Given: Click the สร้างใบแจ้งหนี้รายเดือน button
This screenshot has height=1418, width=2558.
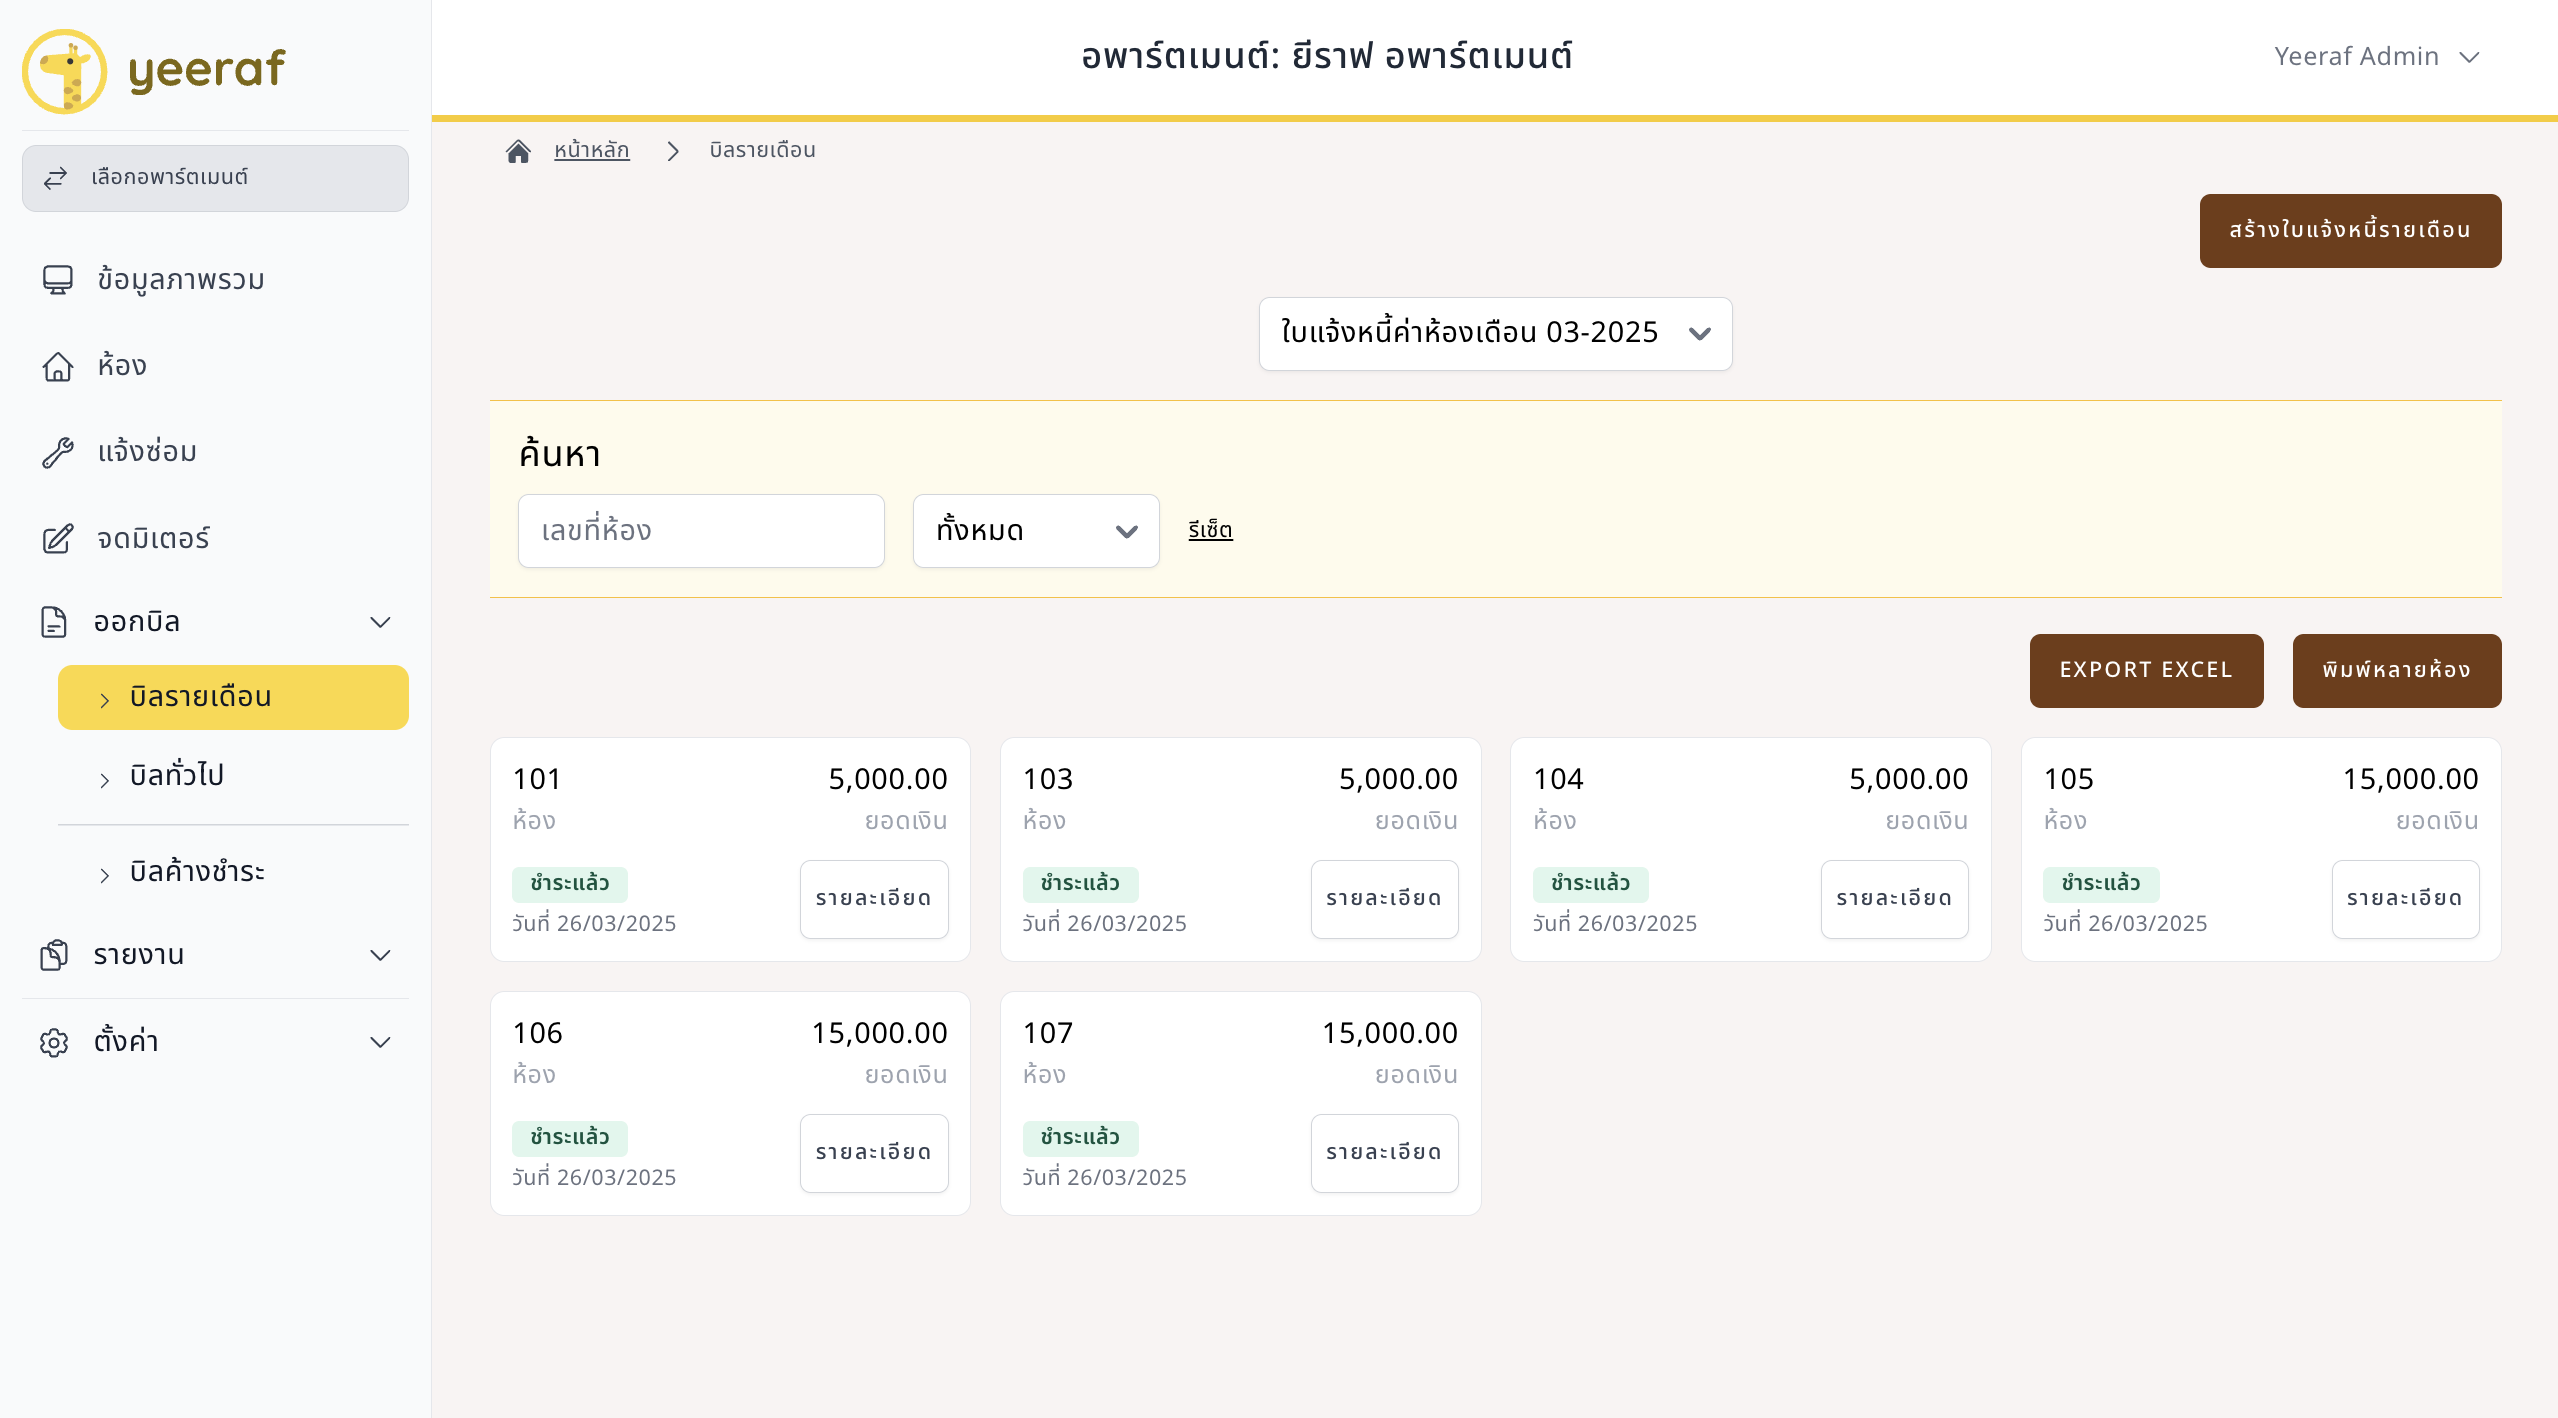Looking at the screenshot, I should (x=2350, y=230).
